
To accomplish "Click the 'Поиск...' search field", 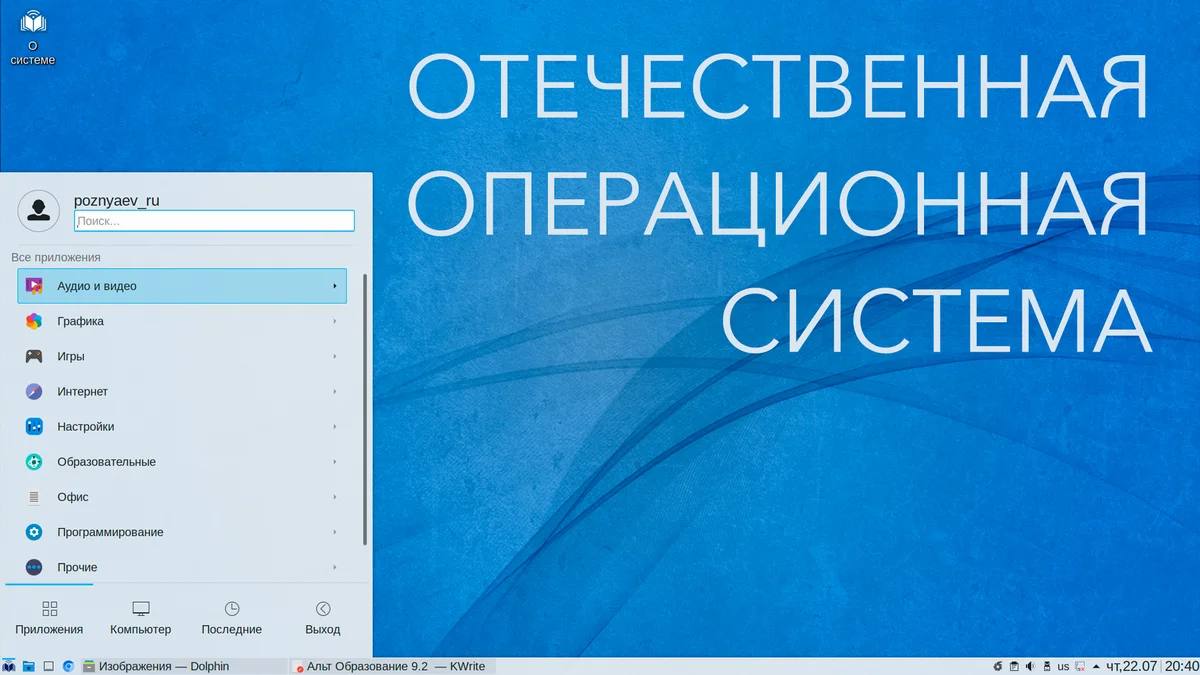I will coord(214,221).
